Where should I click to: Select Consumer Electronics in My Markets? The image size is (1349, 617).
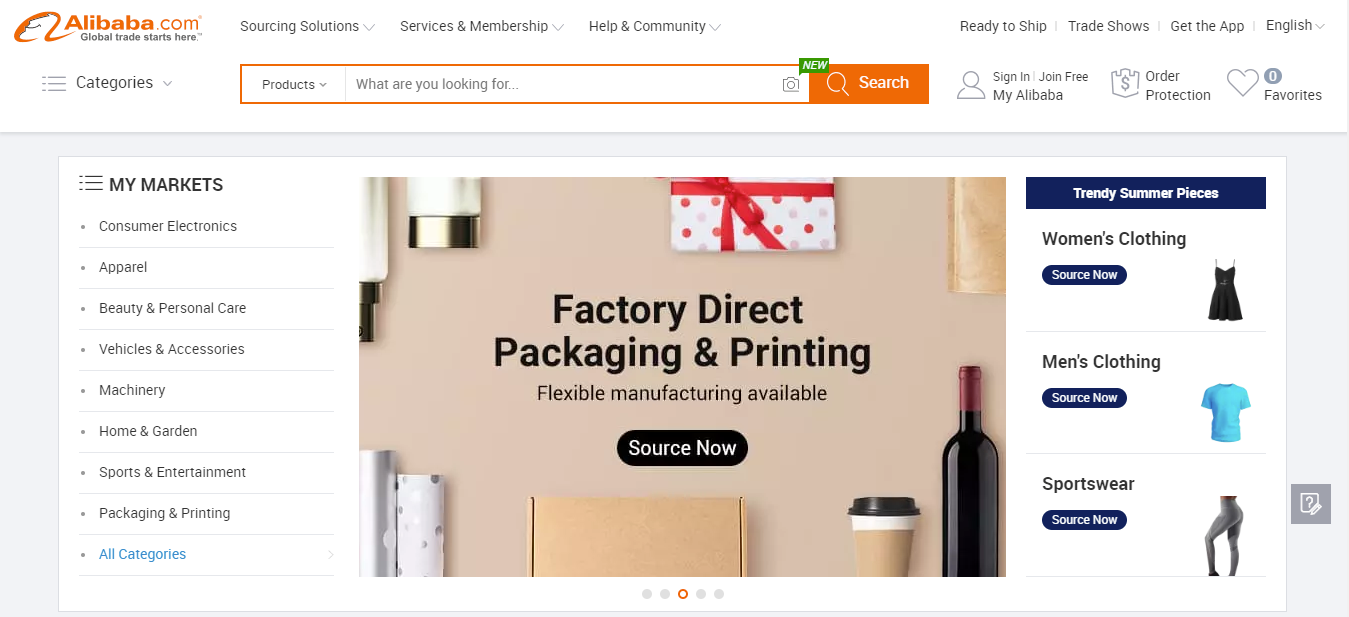(x=168, y=226)
